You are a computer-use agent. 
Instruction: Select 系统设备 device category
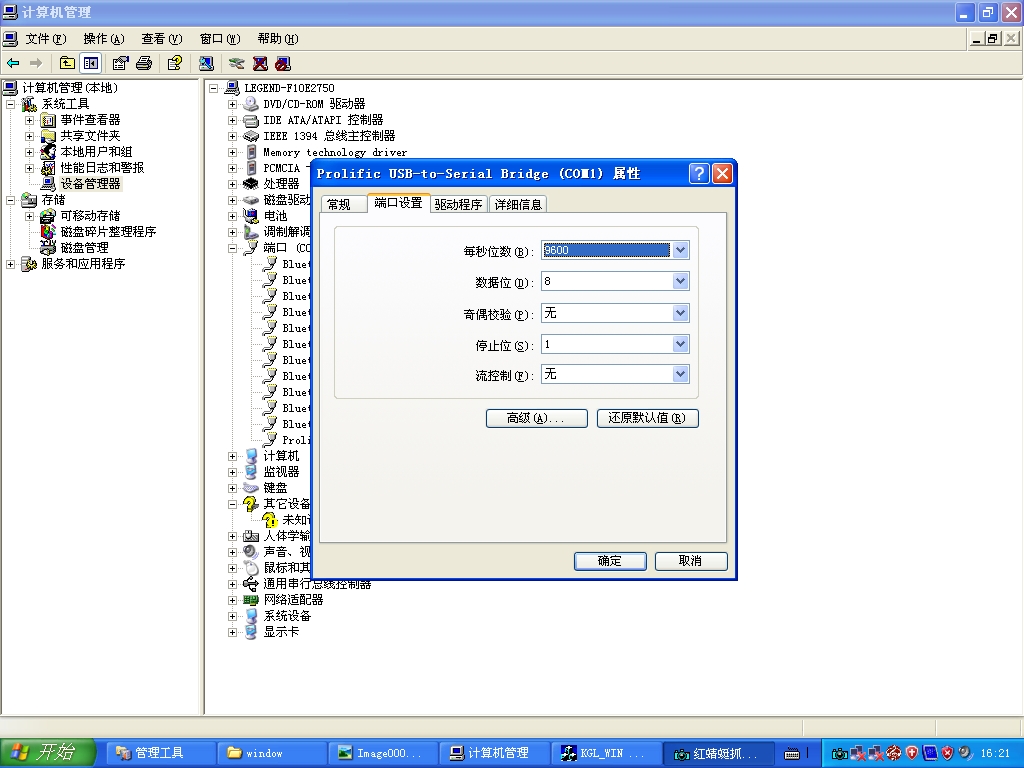tap(287, 616)
